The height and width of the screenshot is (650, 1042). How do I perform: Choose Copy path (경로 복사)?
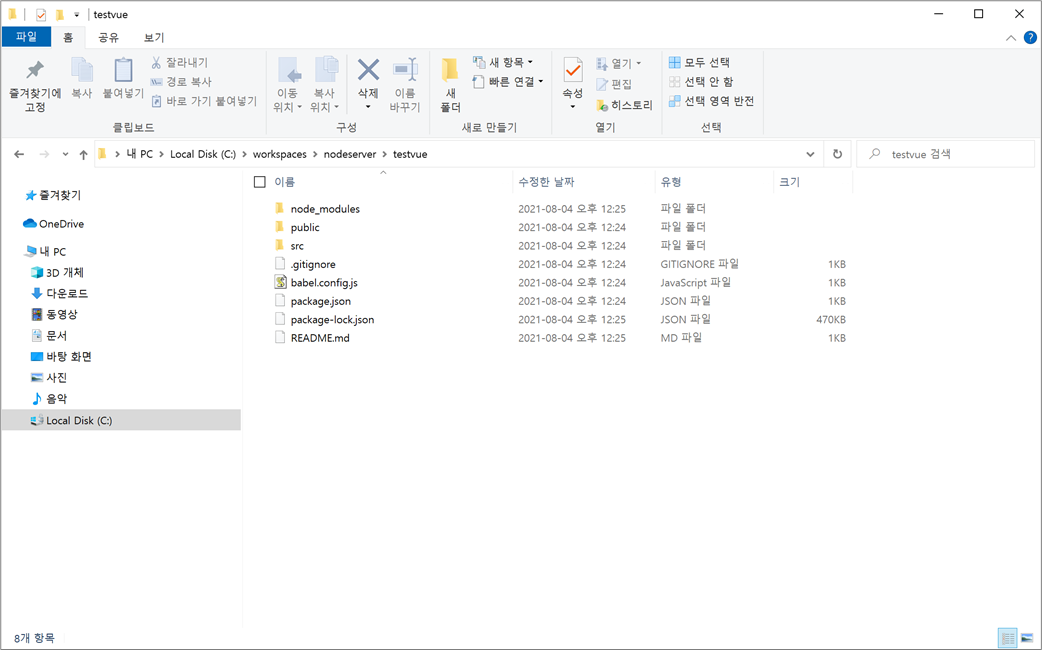(x=181, y=82)
